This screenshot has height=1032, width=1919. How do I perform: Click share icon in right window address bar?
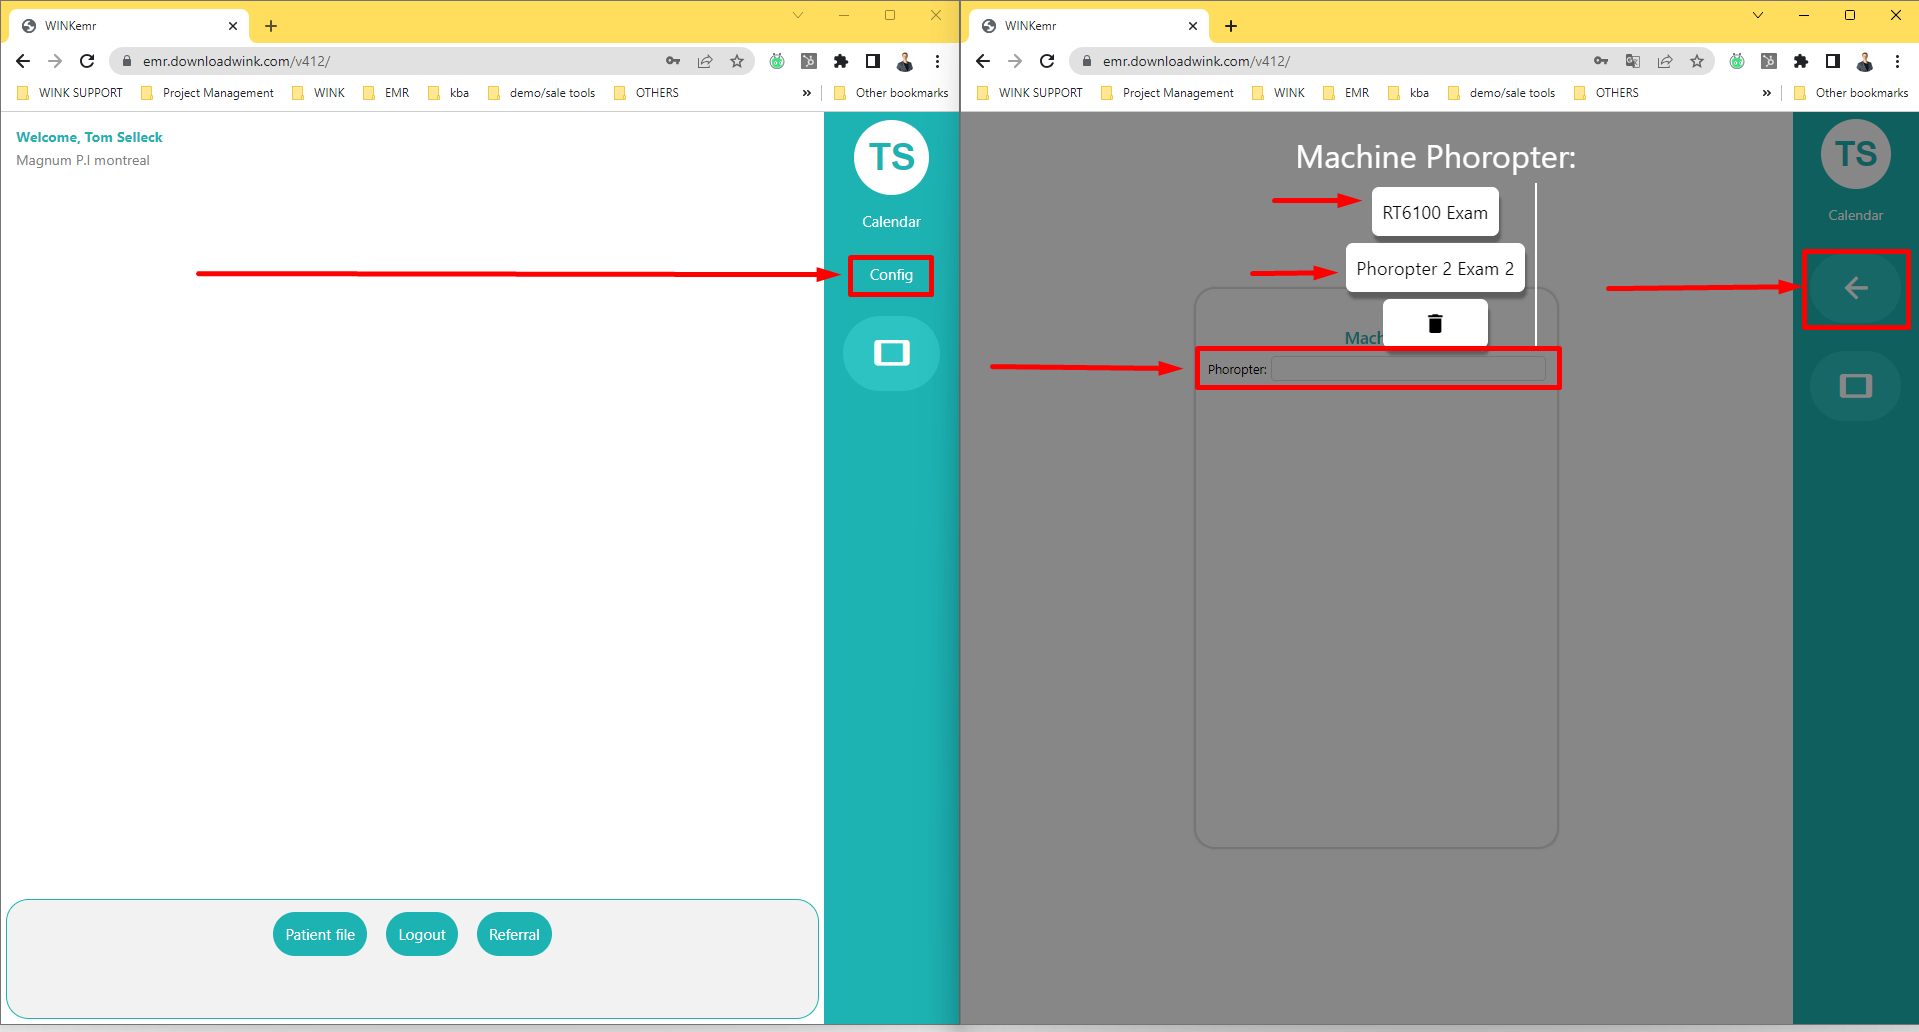[1665, 61]
